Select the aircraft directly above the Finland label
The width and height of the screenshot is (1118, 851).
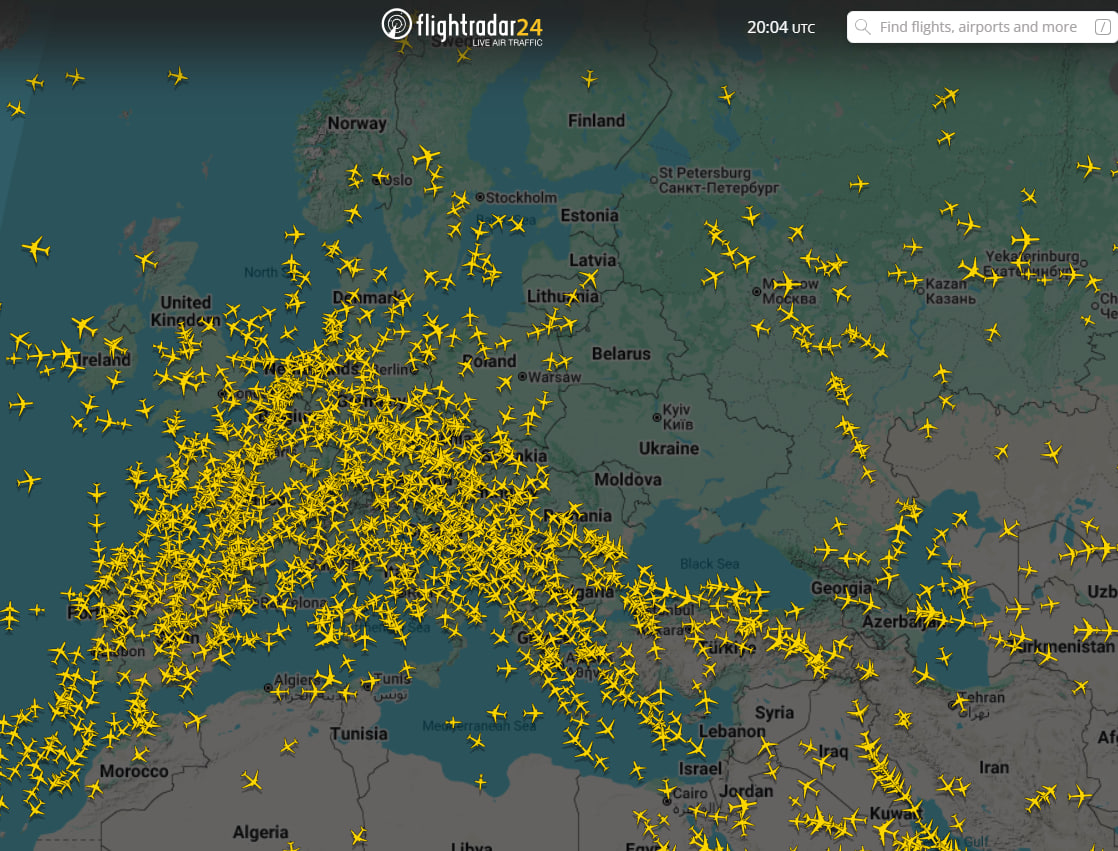[x=589, y=78]
